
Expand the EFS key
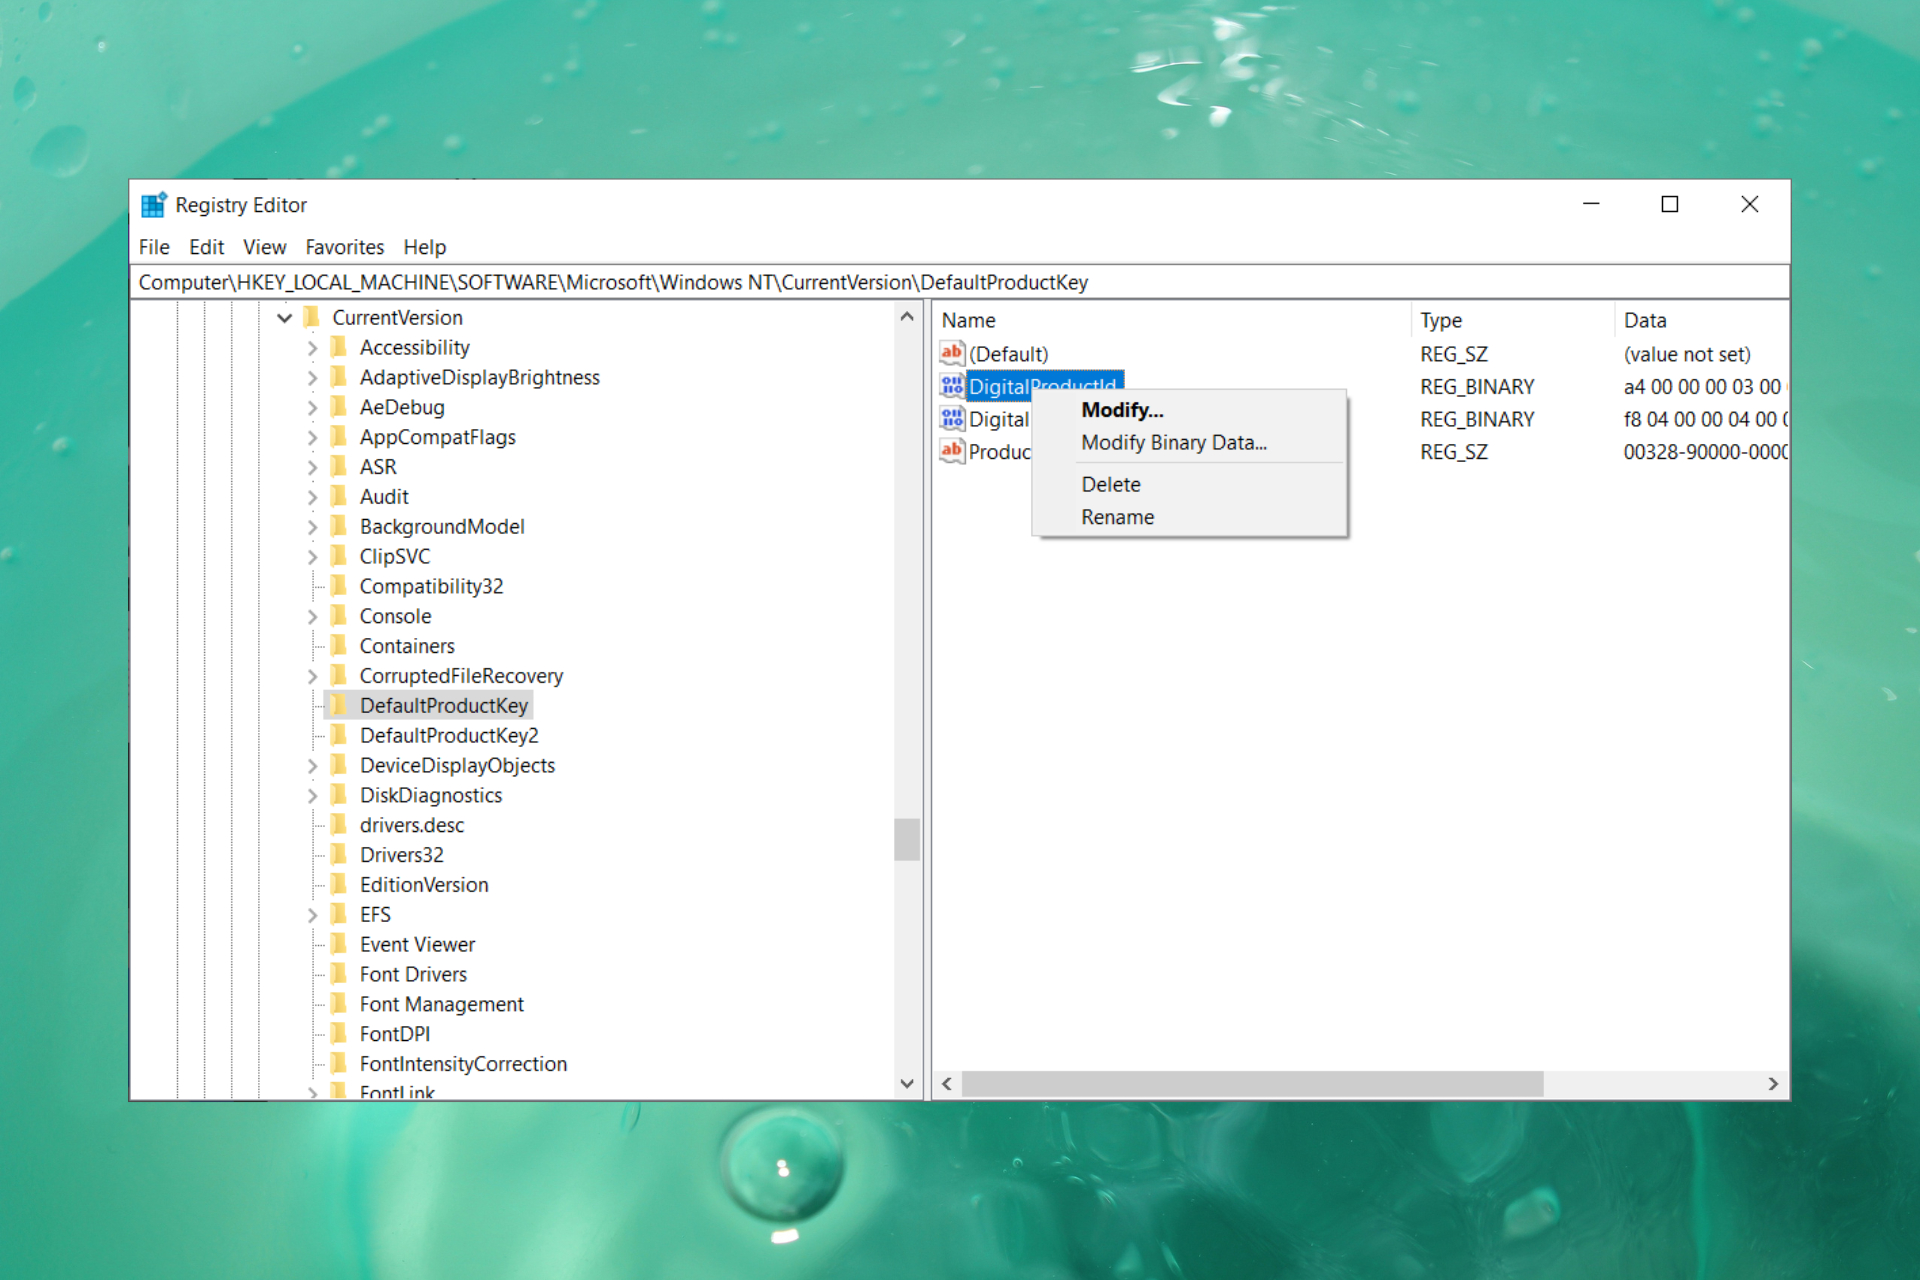(x=313, y=914)
